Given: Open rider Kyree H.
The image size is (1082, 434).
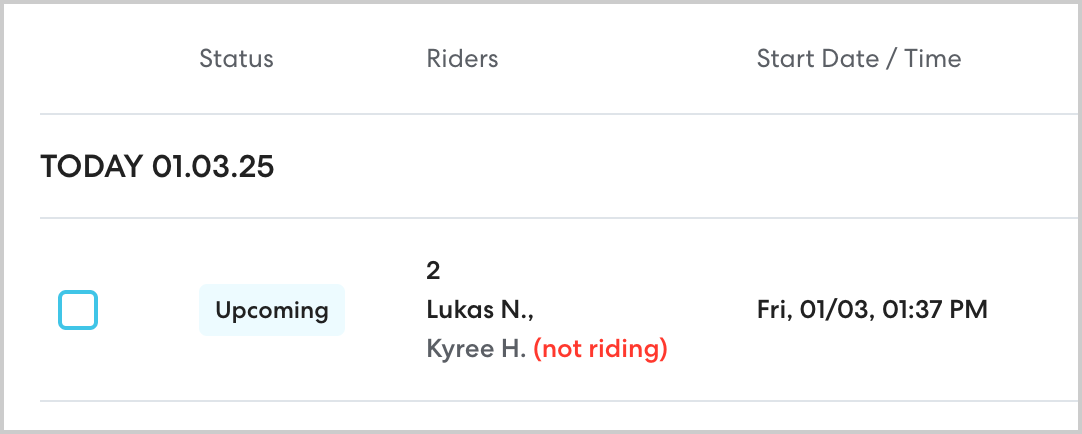Looking at the screenshot, I should [475, 349].
